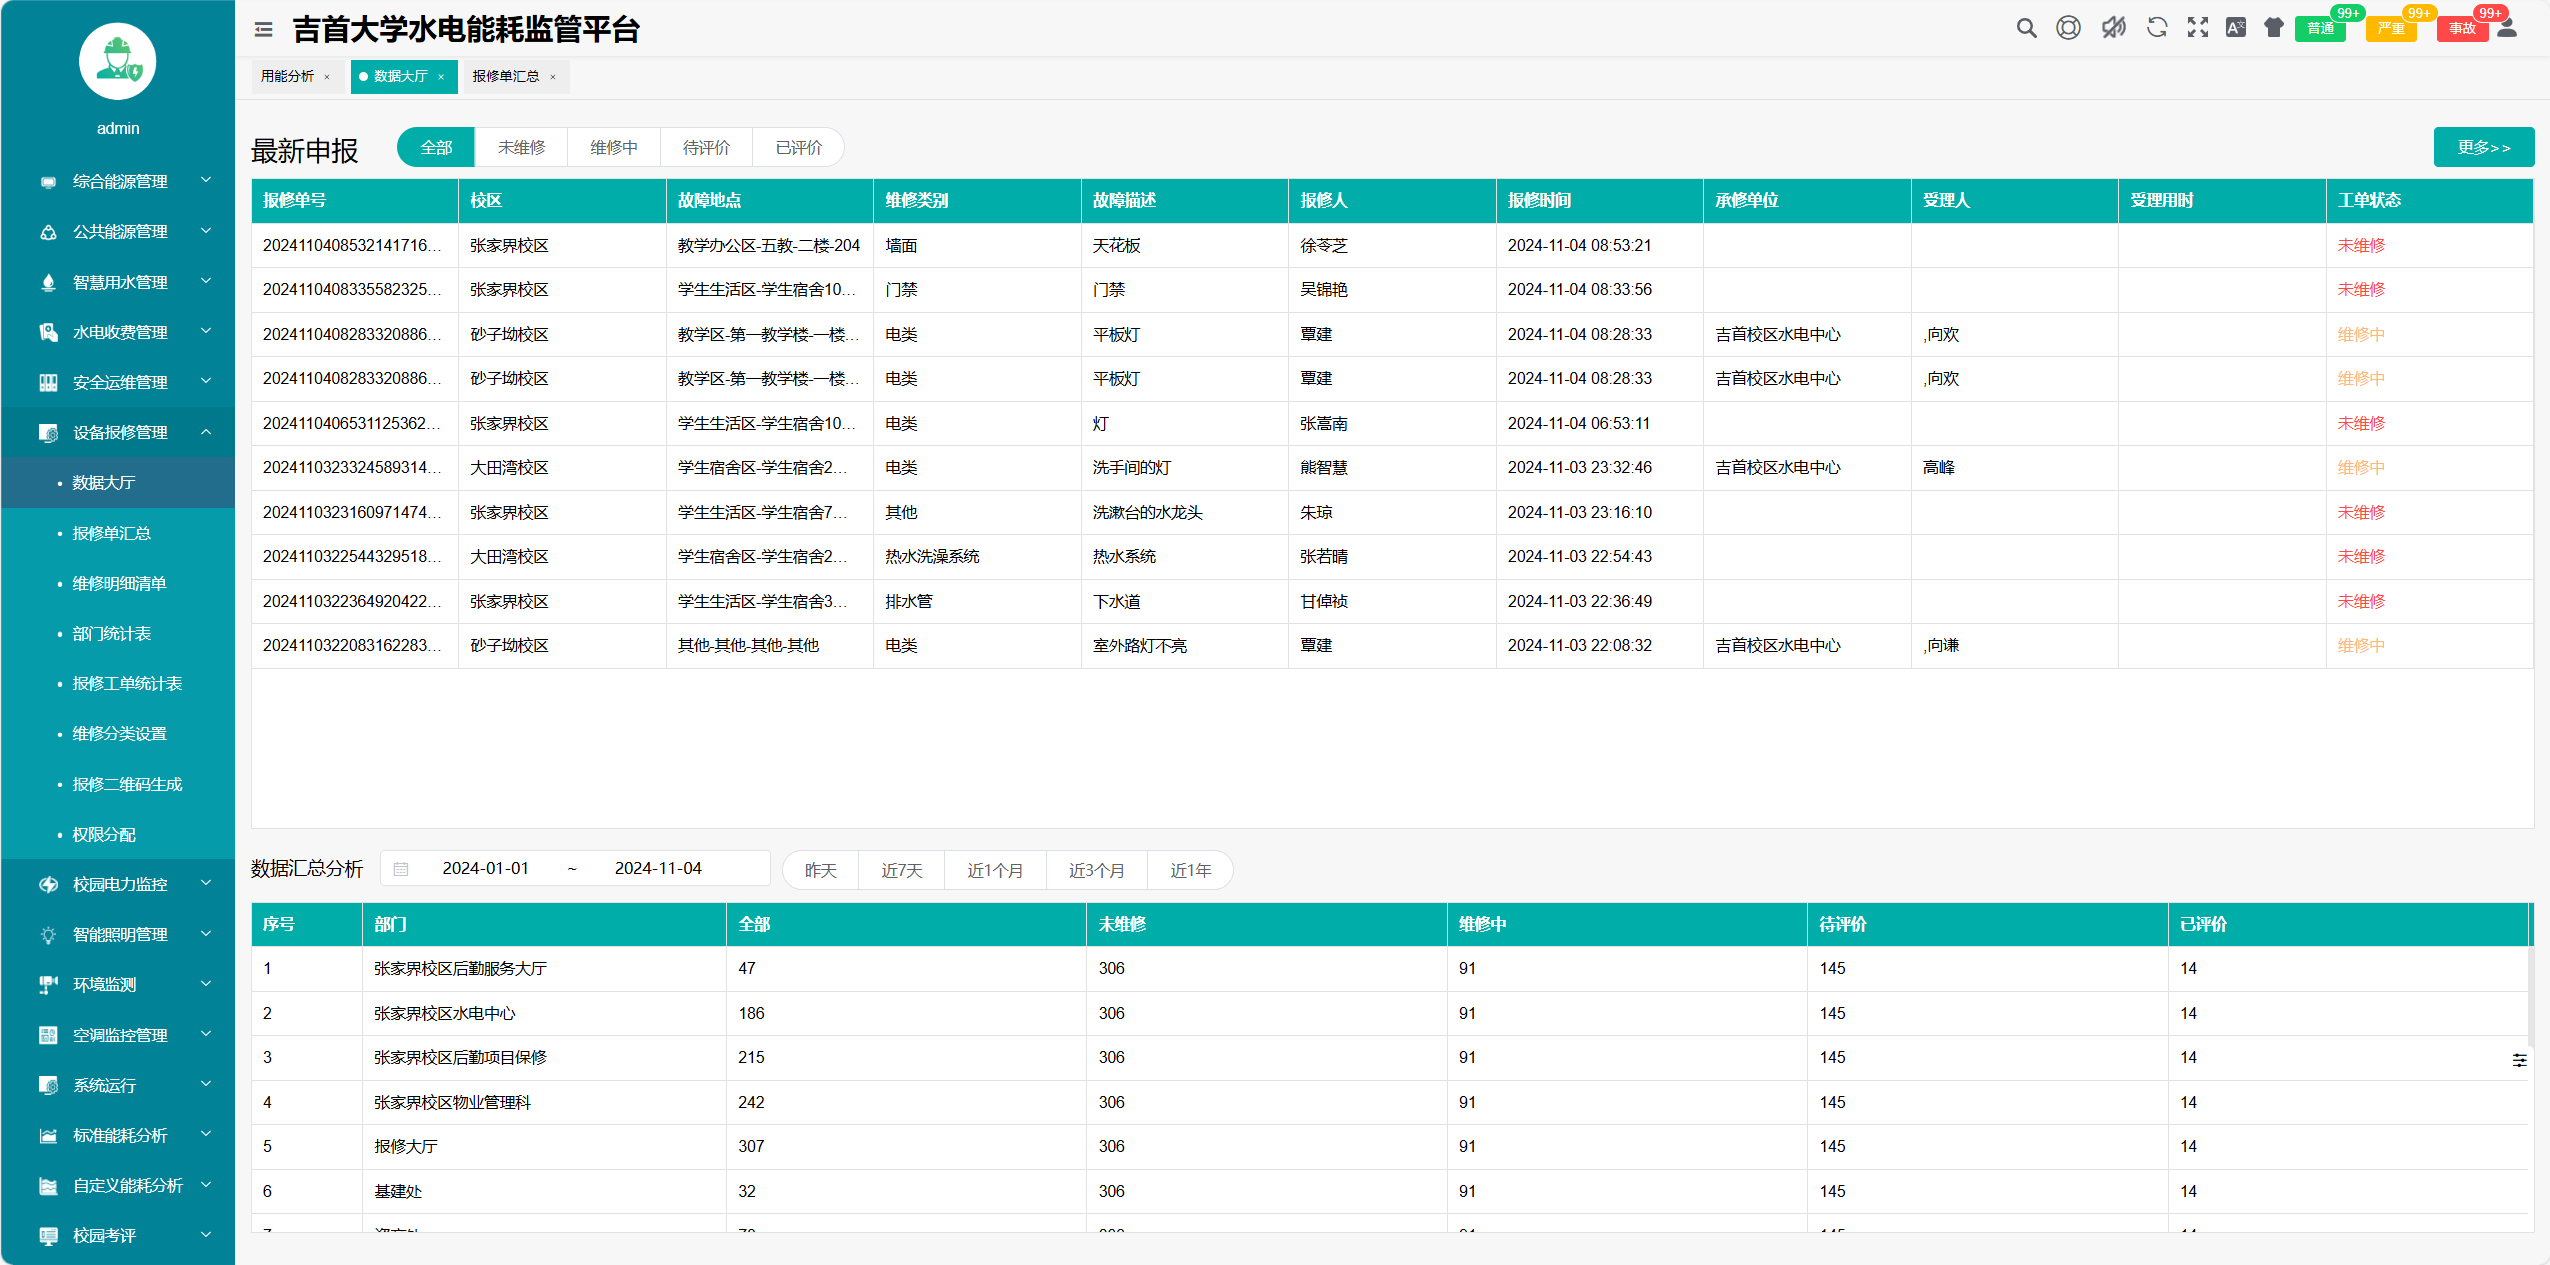Open the language translation icon

coord(2235,28)
